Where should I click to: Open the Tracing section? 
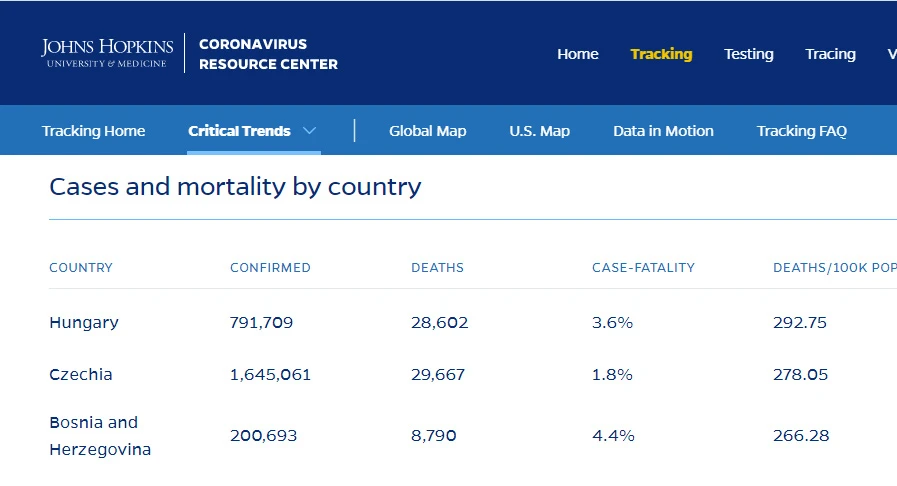[x=831, y=54]
